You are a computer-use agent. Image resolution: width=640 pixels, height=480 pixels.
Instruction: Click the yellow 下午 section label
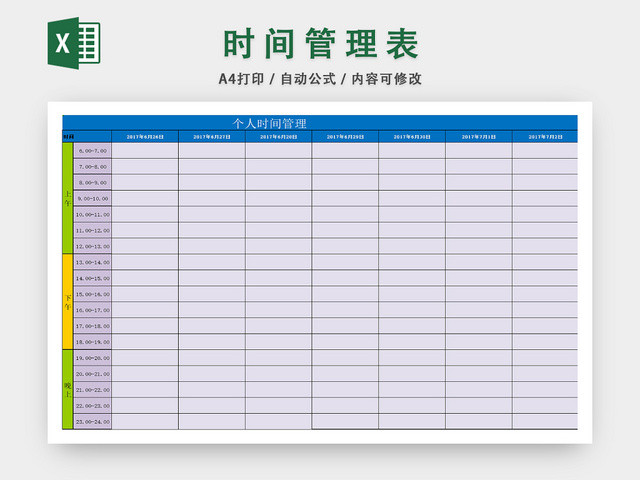tap(68, 302)
